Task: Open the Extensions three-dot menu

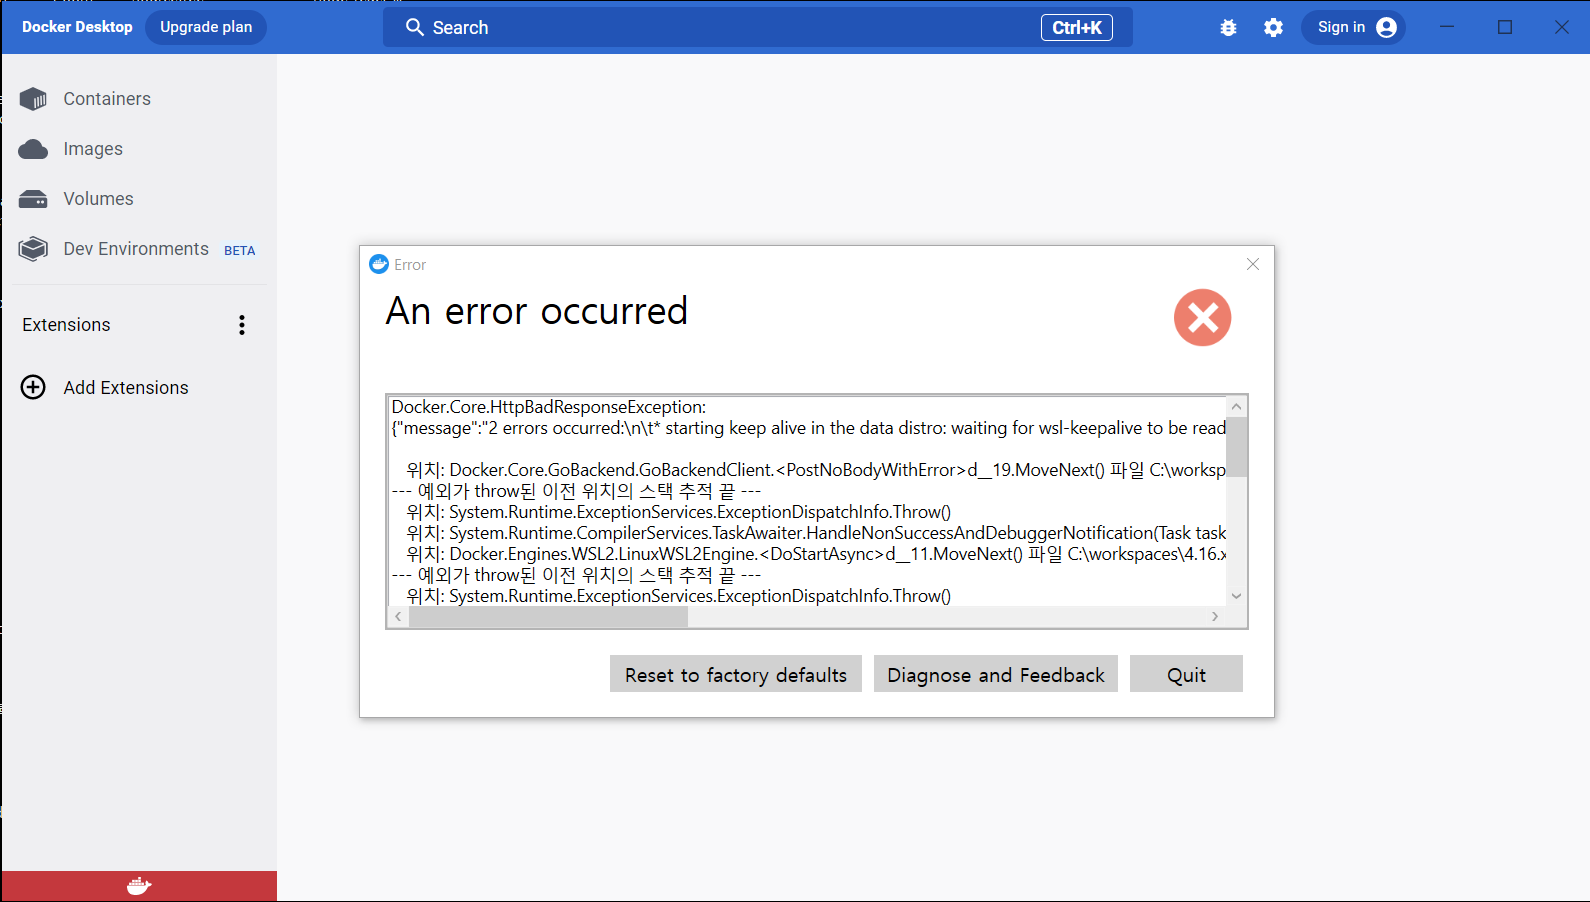Action: (242, 325)
